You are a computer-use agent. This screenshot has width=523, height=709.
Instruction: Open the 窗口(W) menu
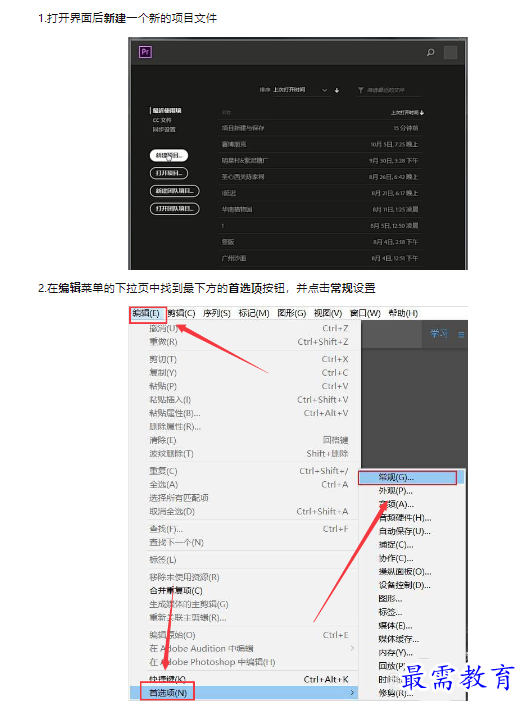(x=365, y=313)
